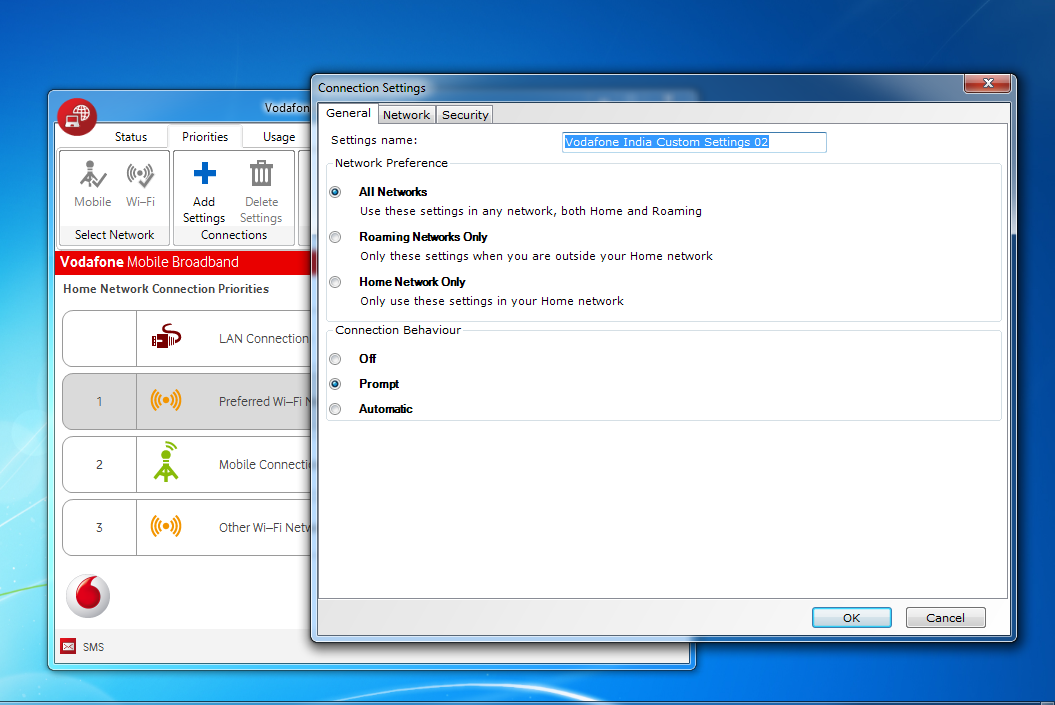Image resolution: width=1055 pixels, height=705 pixels.
Task: Switch to the Security tab
Action: tap(465, 115)
